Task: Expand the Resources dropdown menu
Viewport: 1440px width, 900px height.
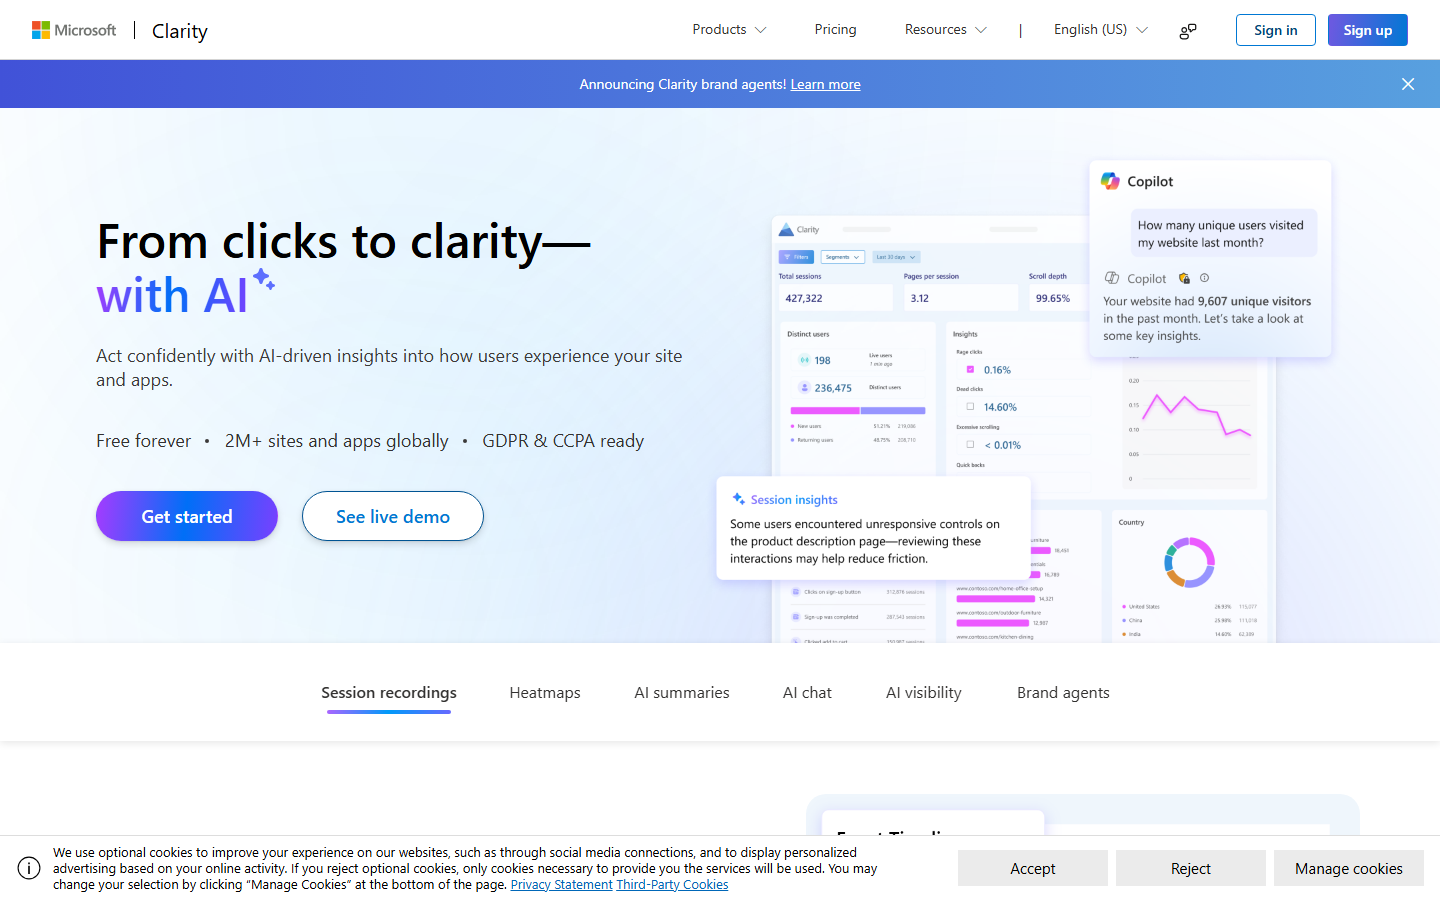Action: pyautogui.click(x=945, y=29)
